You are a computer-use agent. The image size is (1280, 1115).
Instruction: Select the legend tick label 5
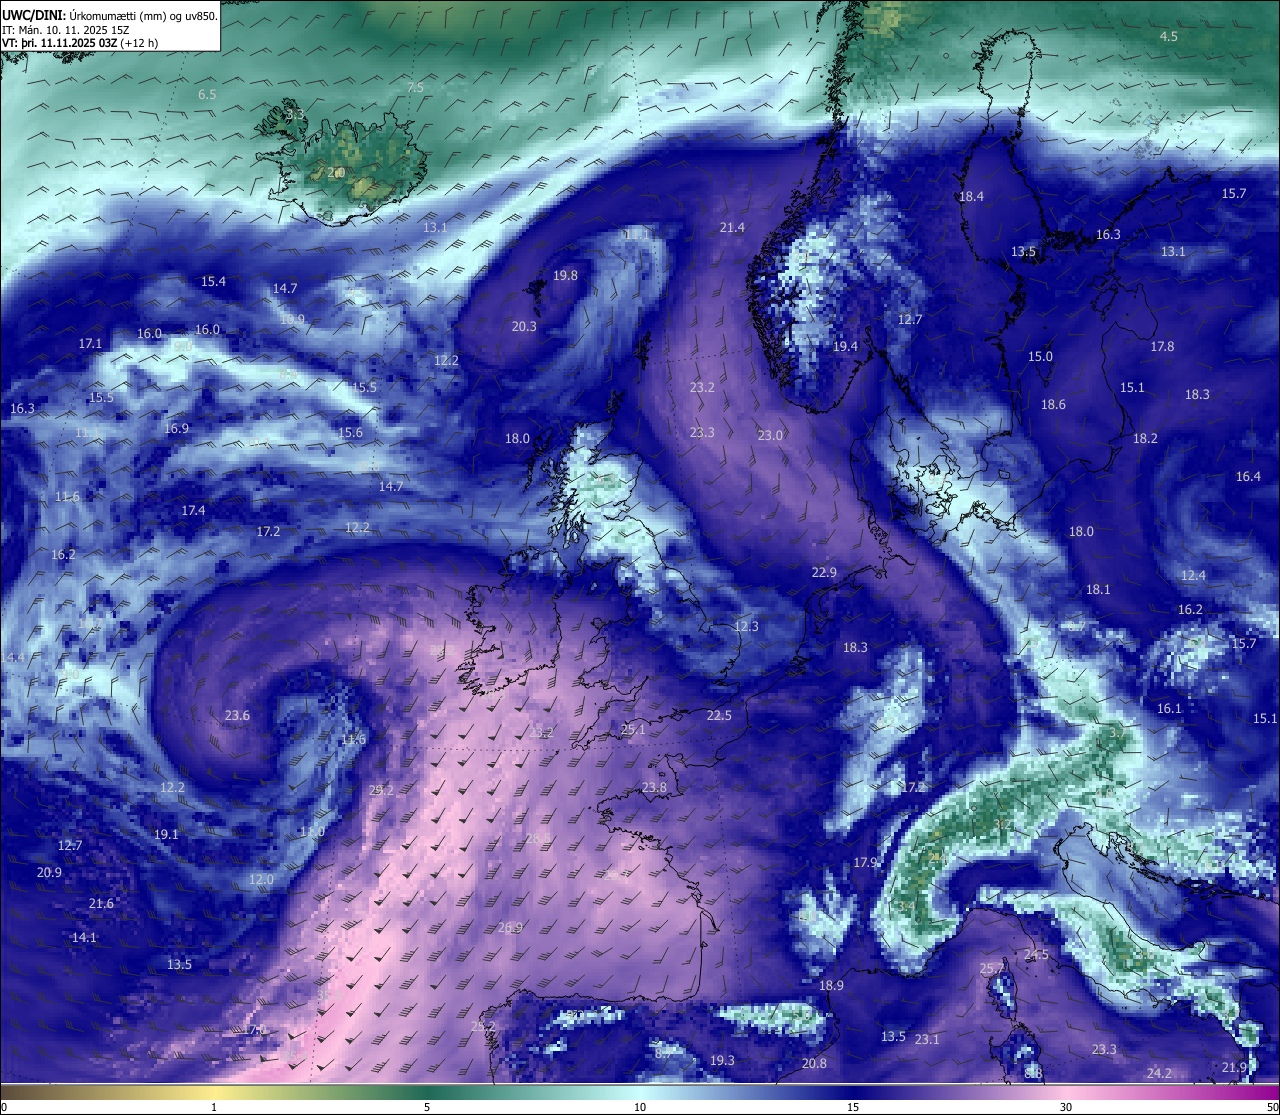pyautogui.click(x=427, y=1107)
